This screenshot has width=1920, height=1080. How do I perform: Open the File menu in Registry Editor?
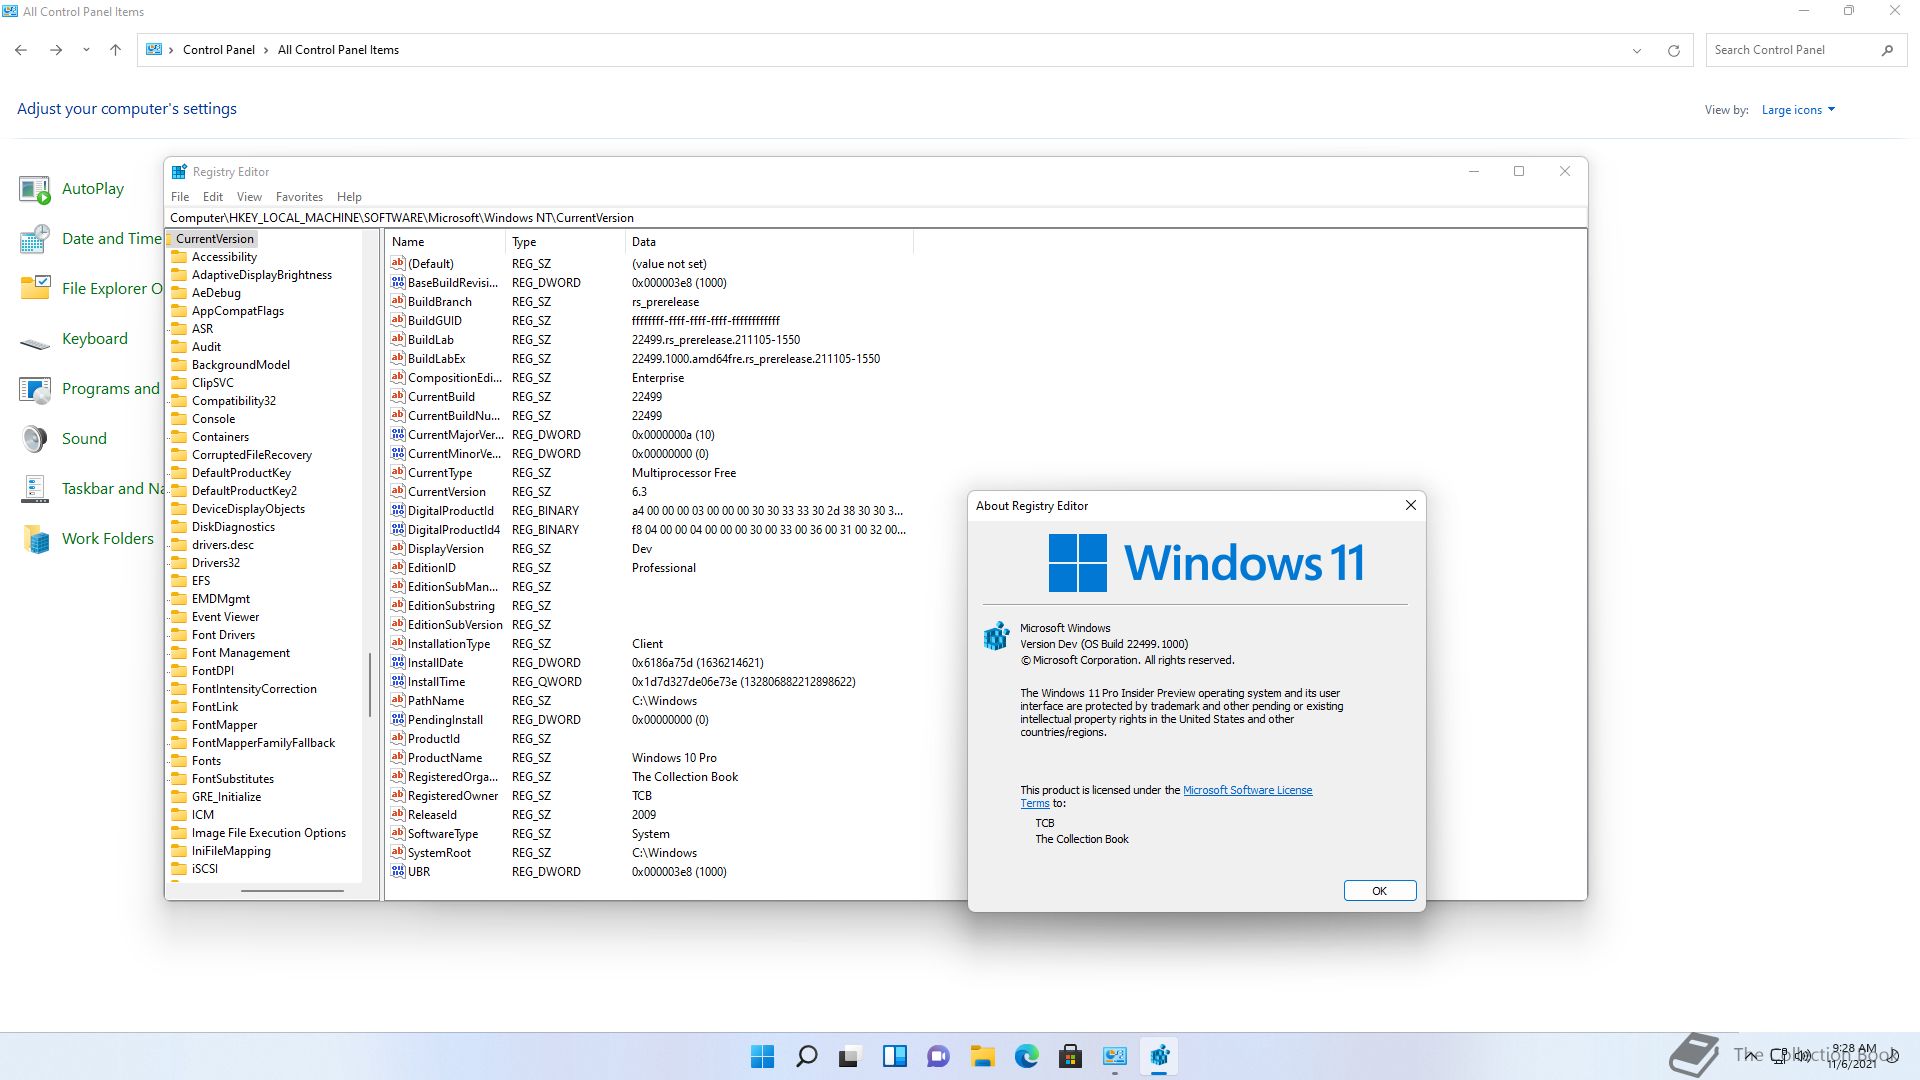click(x=180, y=197)
